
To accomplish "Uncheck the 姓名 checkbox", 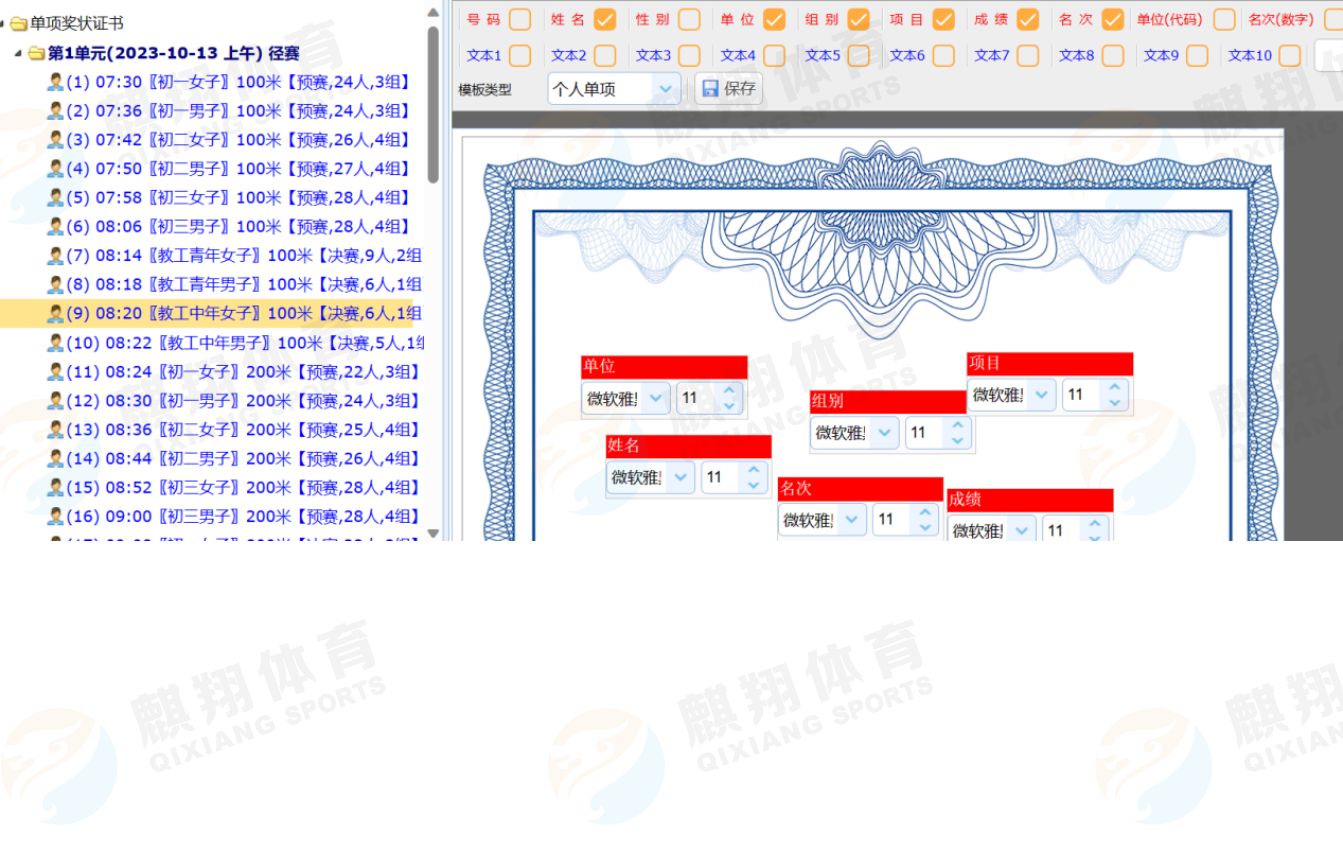I will click(604, 19).
